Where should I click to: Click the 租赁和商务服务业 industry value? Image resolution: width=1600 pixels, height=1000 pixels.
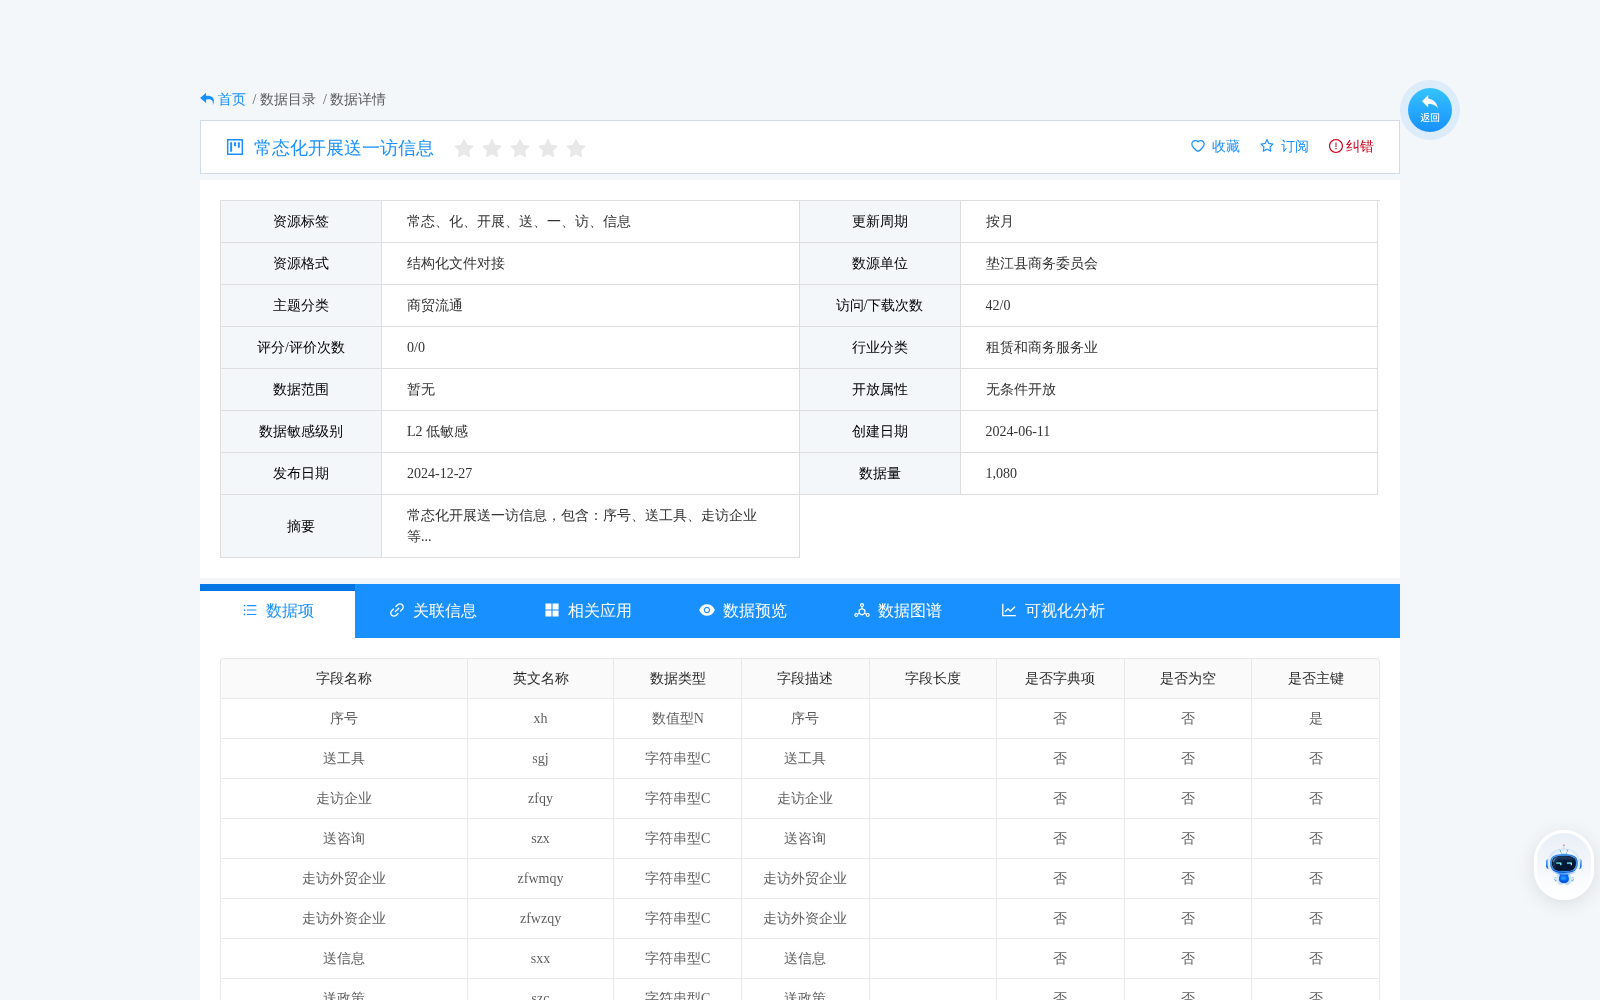(x=1041, y=348)
